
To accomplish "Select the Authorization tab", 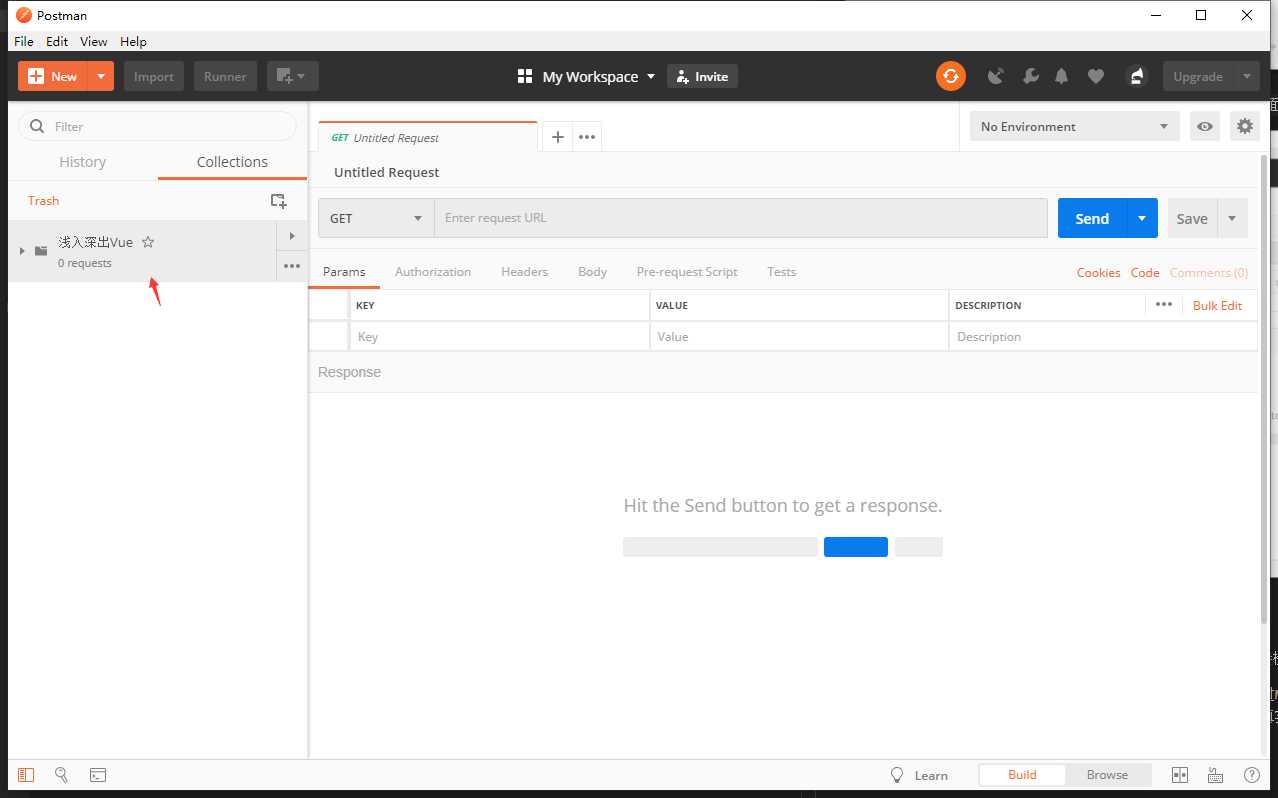I will click(x=433, y=272).
